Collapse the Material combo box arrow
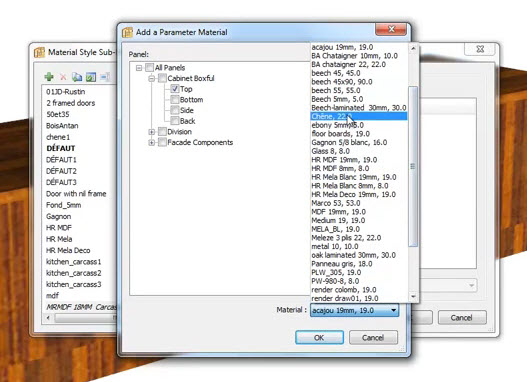 pyautogui.click(x=393, y=310)
